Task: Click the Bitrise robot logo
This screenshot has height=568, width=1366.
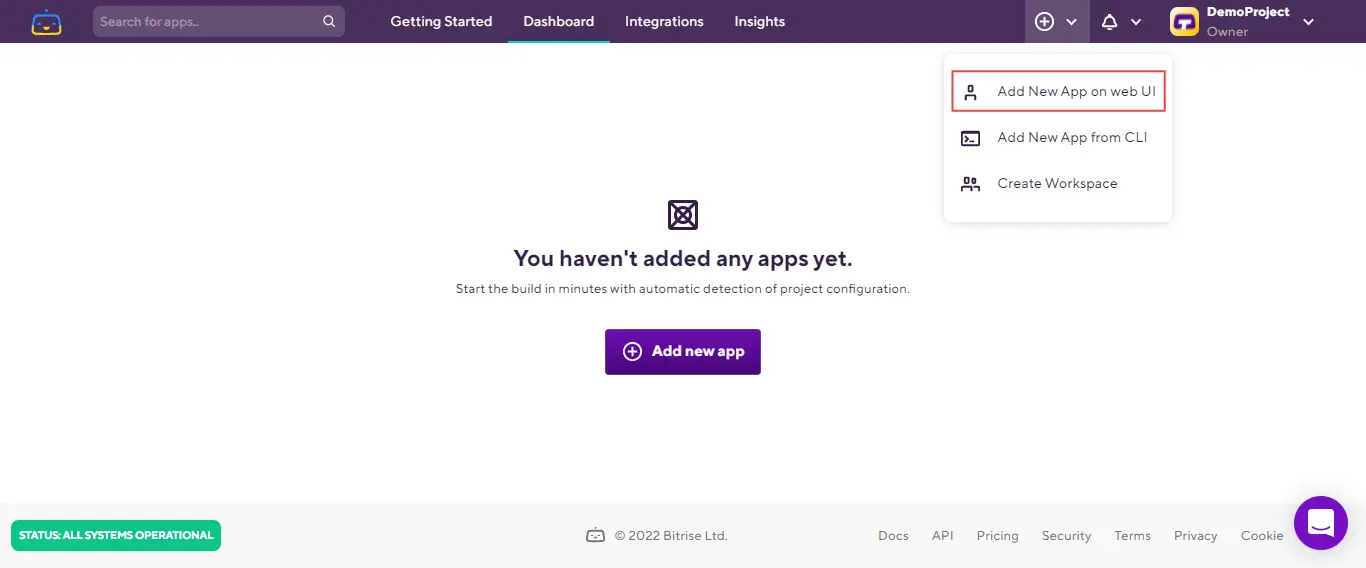Action: (x=46, y=22)
